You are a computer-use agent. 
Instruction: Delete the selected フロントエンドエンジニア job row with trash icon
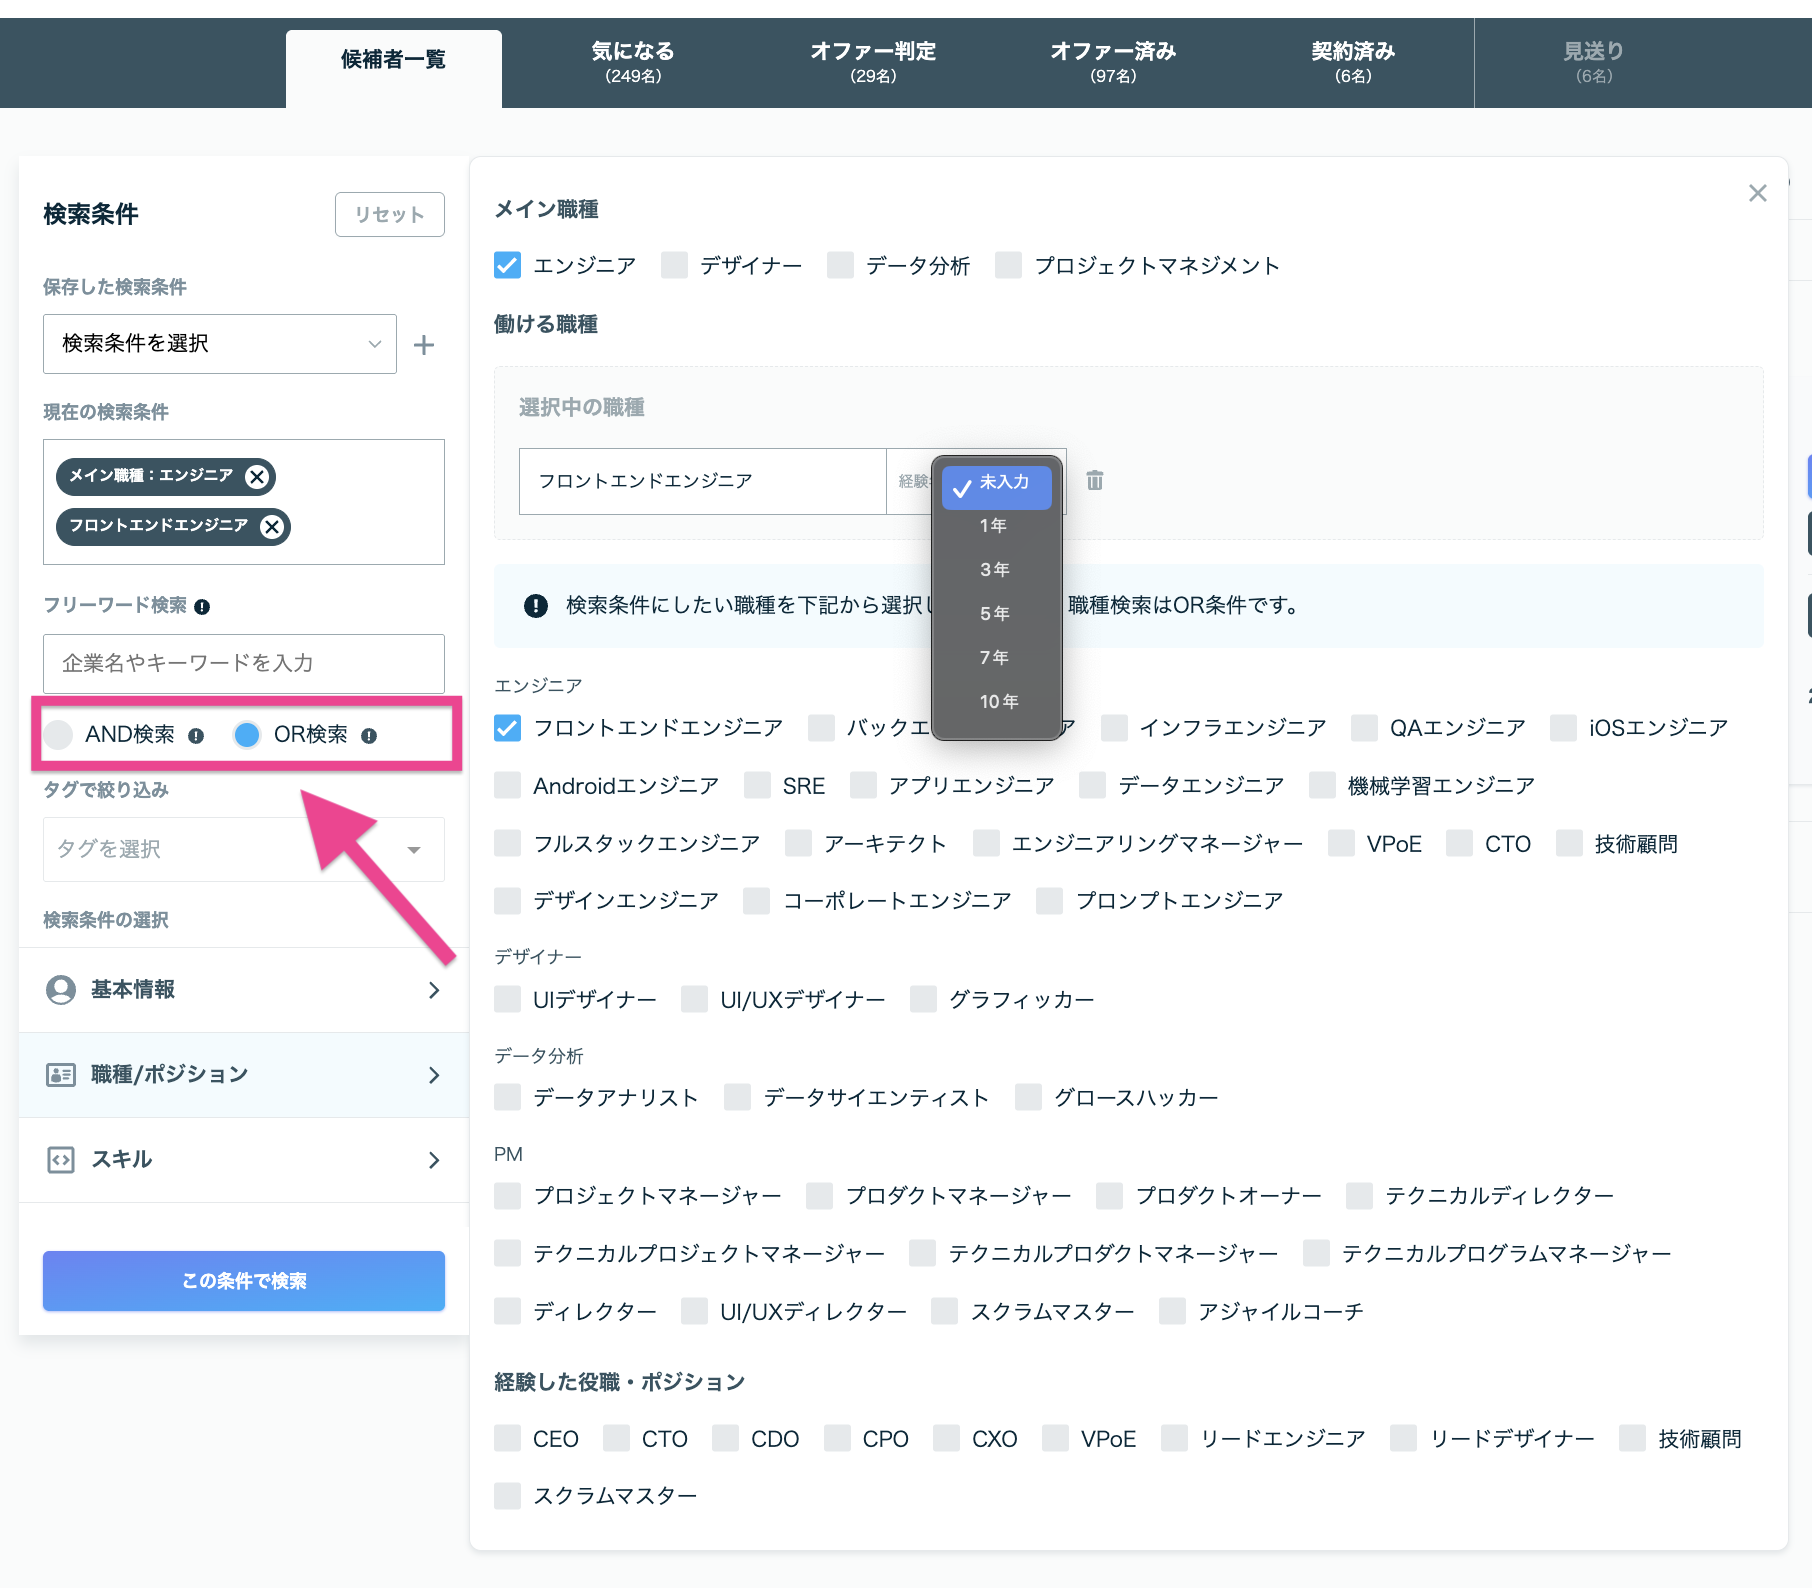point(1095,481)
